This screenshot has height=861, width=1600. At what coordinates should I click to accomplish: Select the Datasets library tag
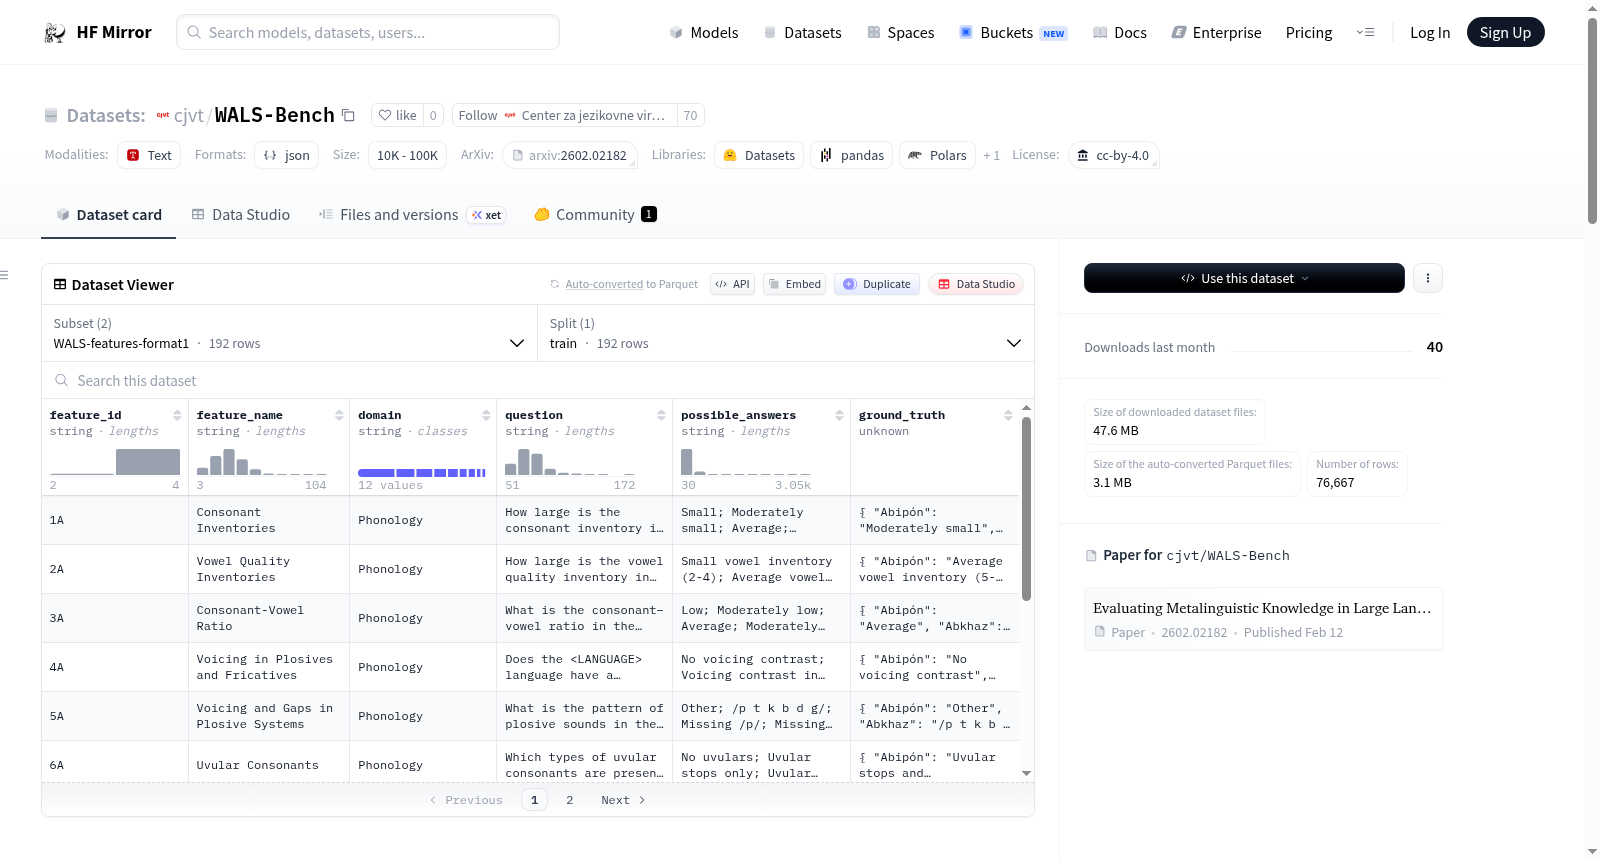point(759,155)
